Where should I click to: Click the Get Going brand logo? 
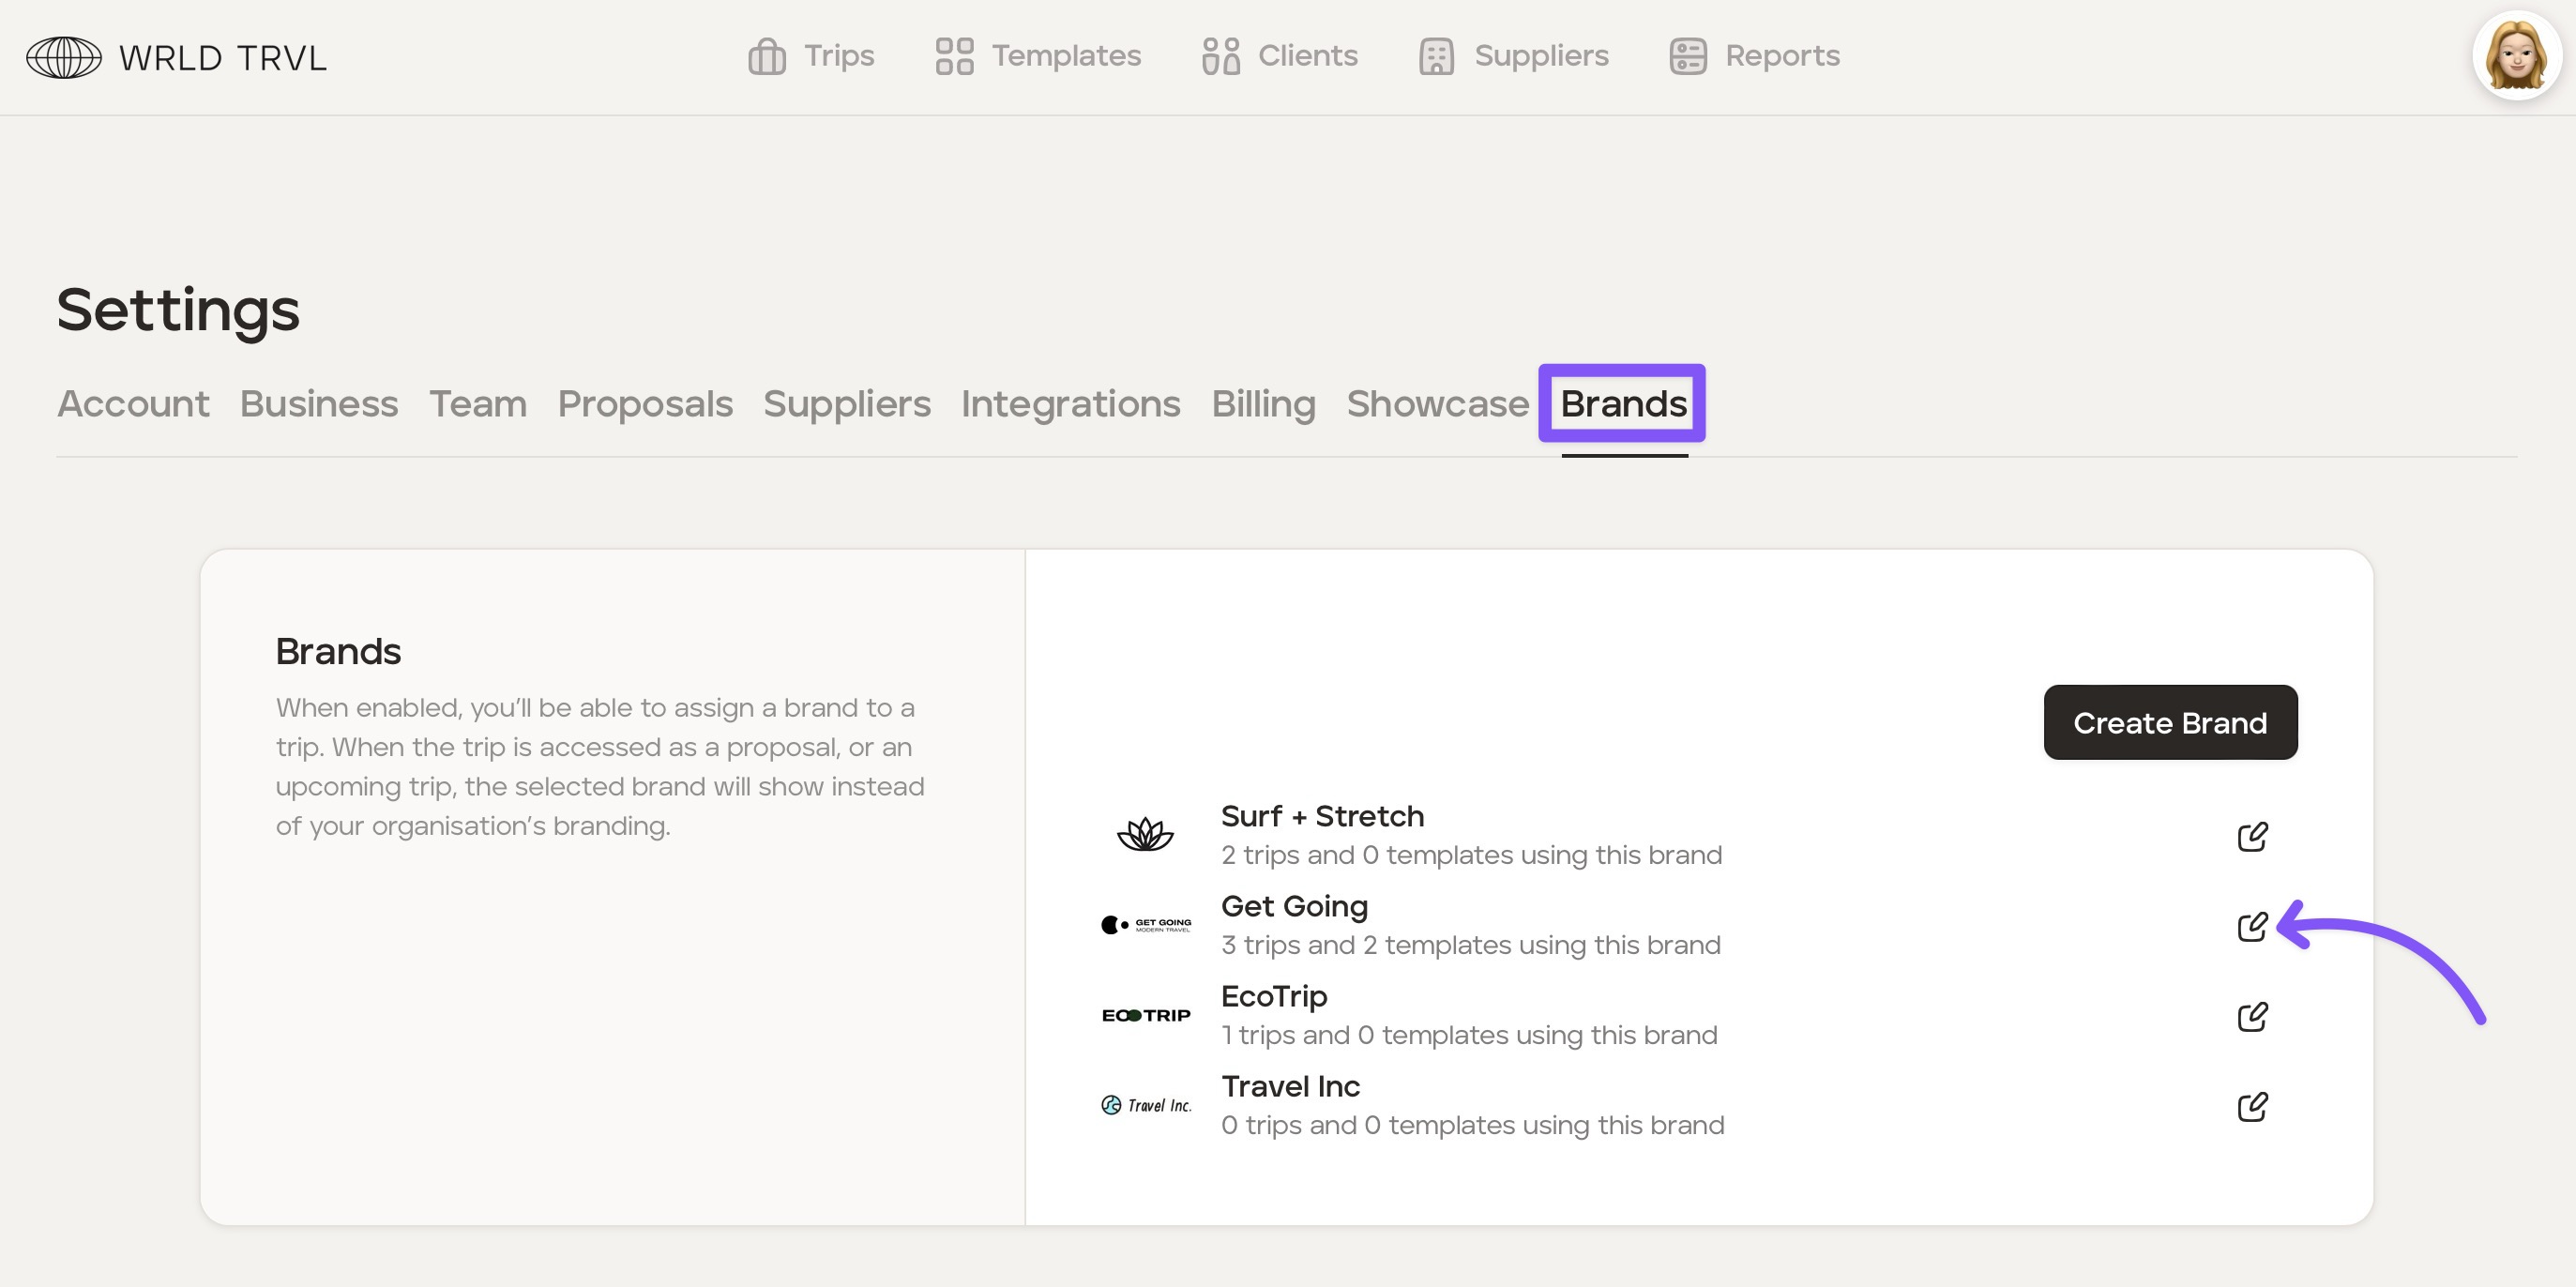[x=1146, y=925]
